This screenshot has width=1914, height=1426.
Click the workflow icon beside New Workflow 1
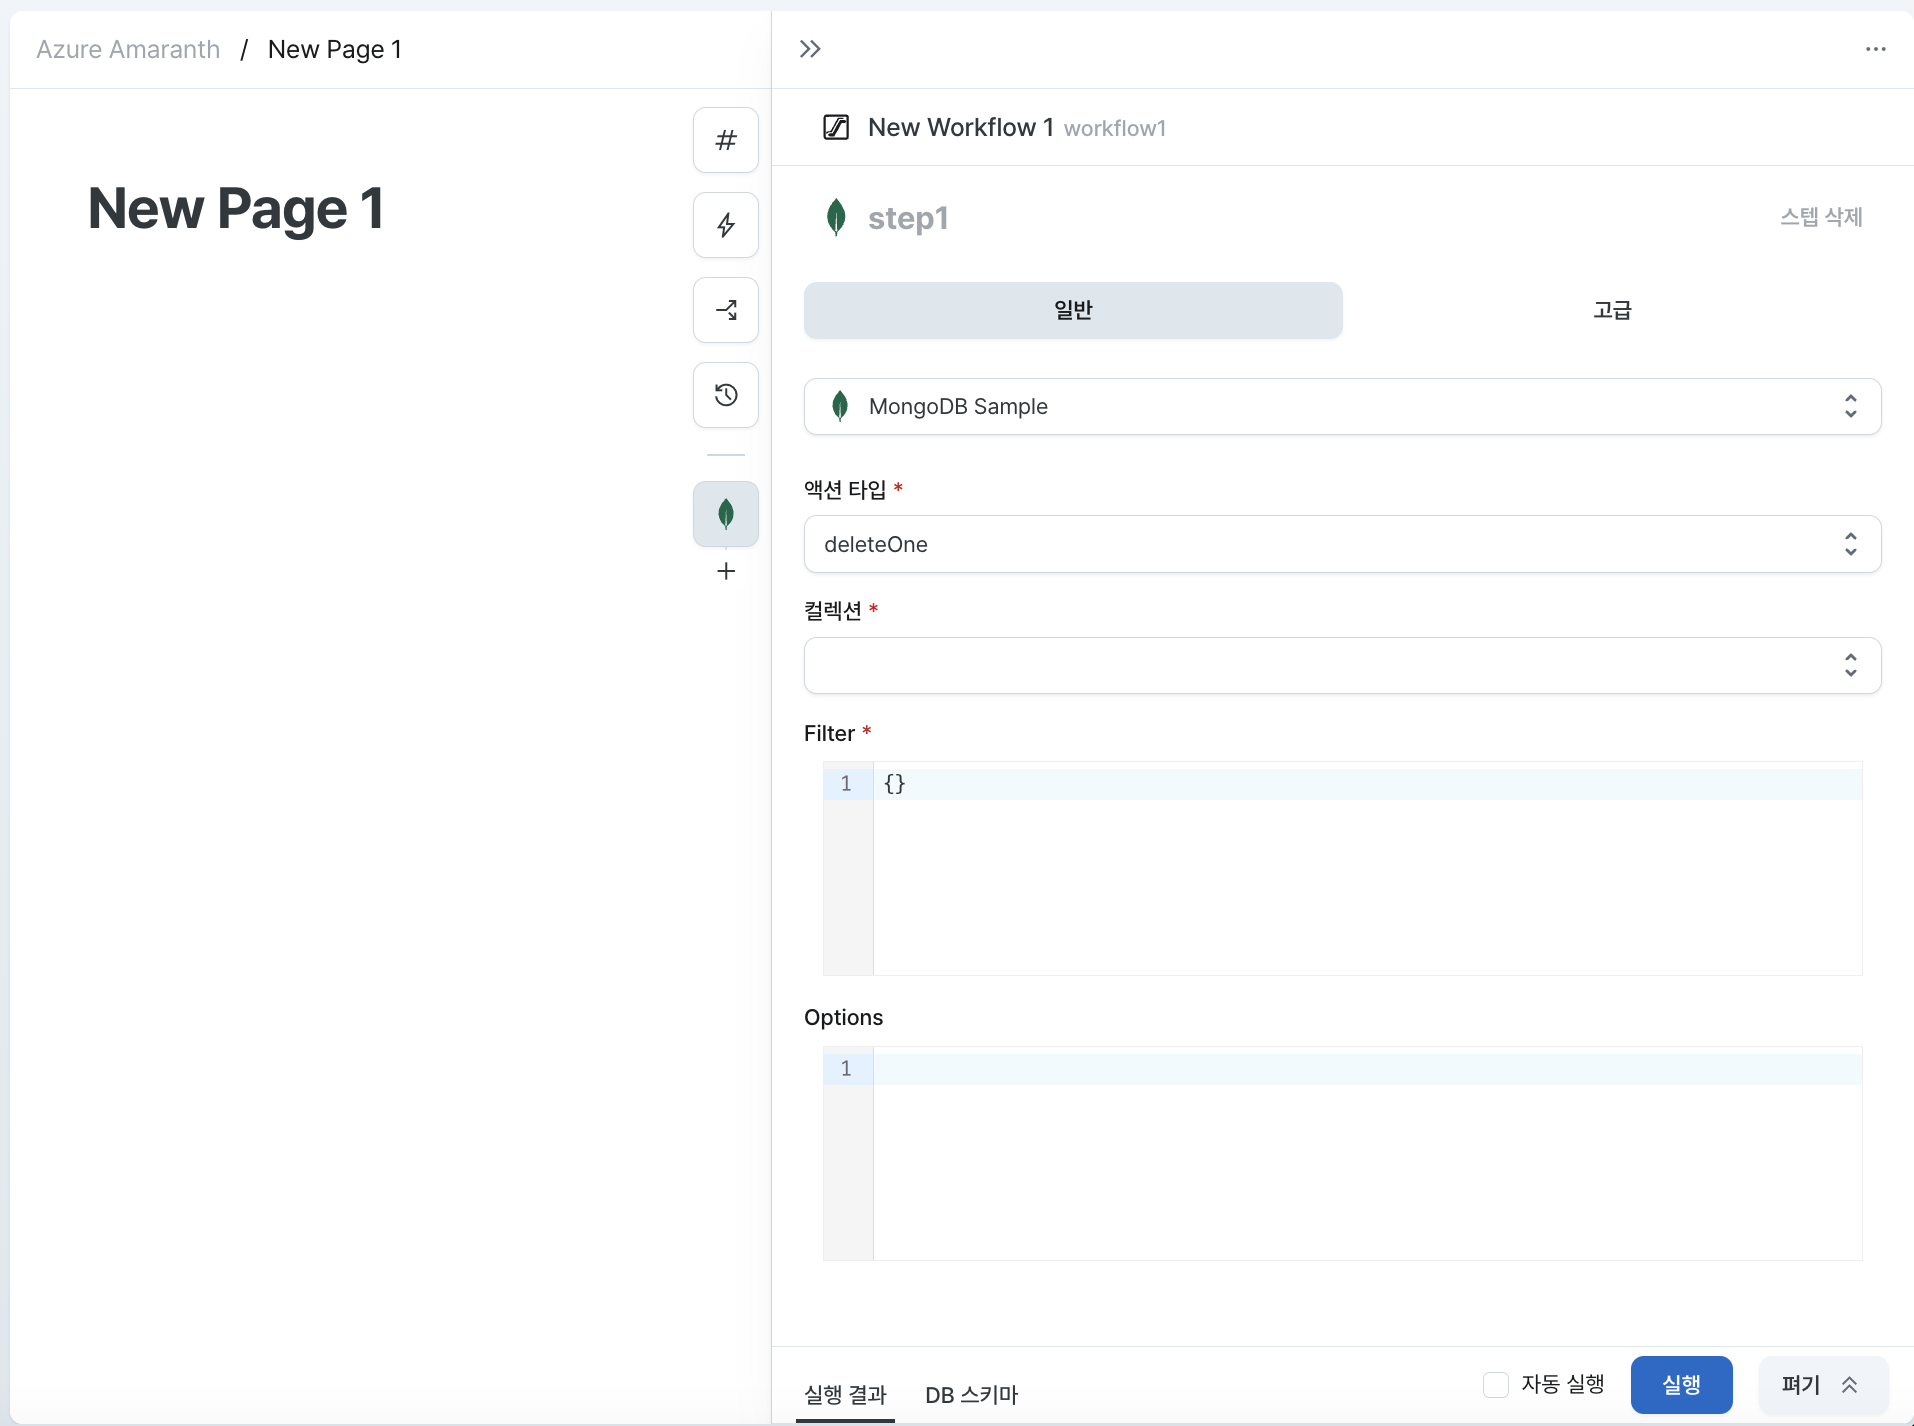(x=836, y=127)
